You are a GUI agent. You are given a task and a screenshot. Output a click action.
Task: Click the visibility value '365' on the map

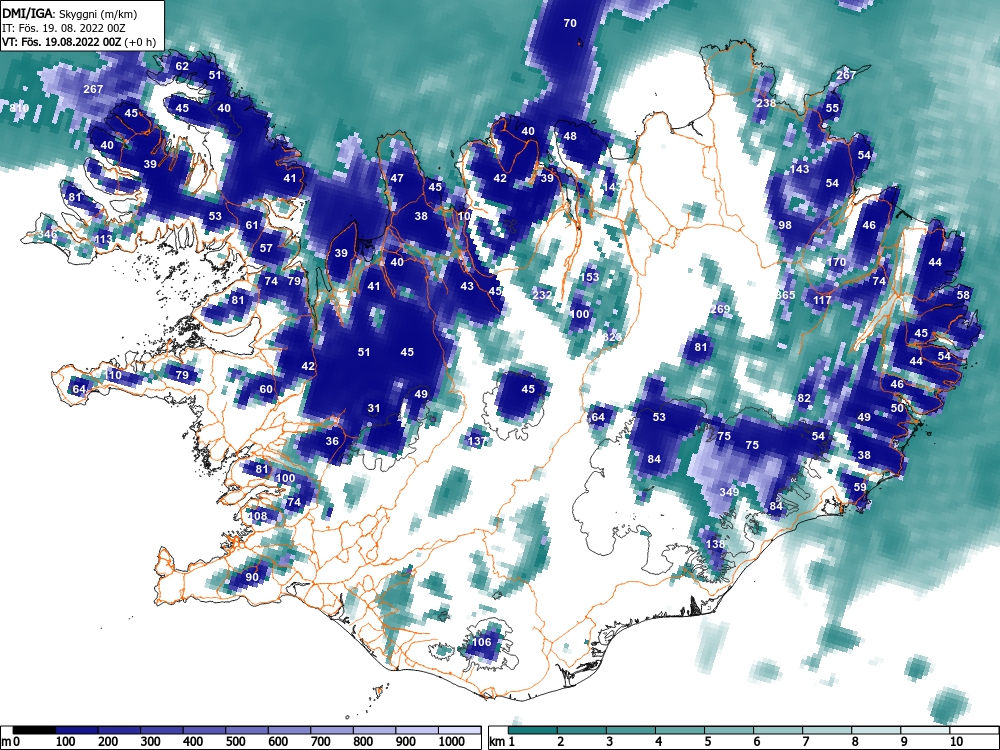point(786,295)
